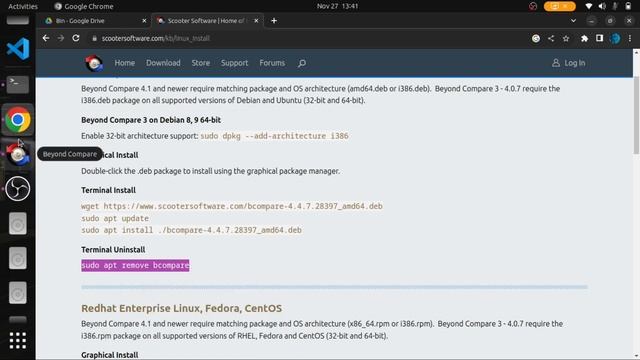The height and width of the screenshot is (360, 640).
Task: Open Forums in site navigation
Action: click(272, 63)
